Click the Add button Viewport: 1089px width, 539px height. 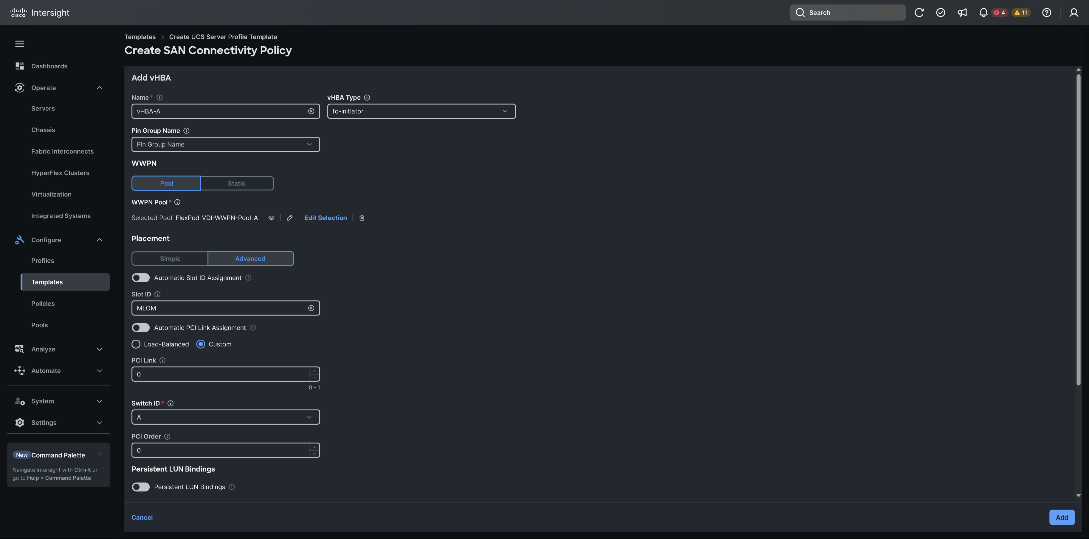pyautogui.click(x=1062, y=517)
